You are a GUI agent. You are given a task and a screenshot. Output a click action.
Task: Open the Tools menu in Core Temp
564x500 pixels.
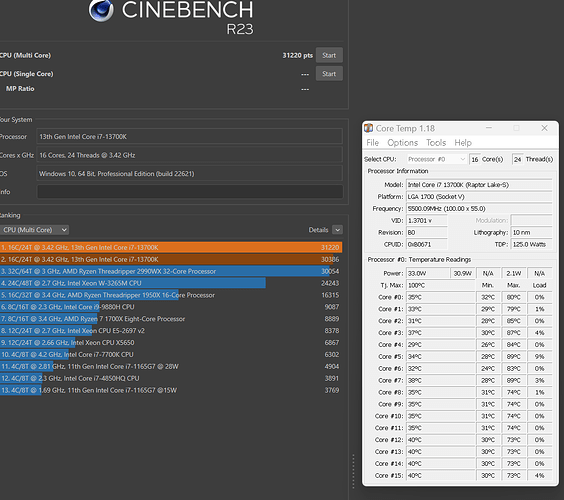tap(436, 143)
